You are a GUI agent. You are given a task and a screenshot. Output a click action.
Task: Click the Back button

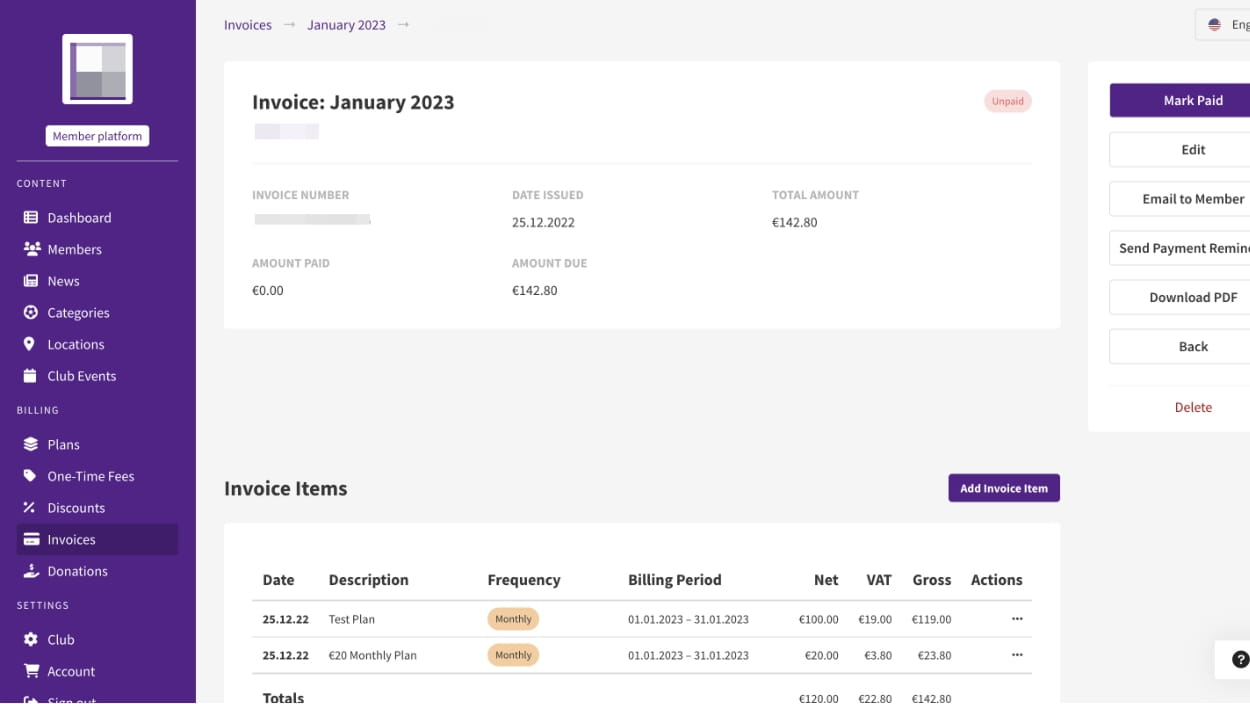pyautogui.click(x=1180, y=346)
